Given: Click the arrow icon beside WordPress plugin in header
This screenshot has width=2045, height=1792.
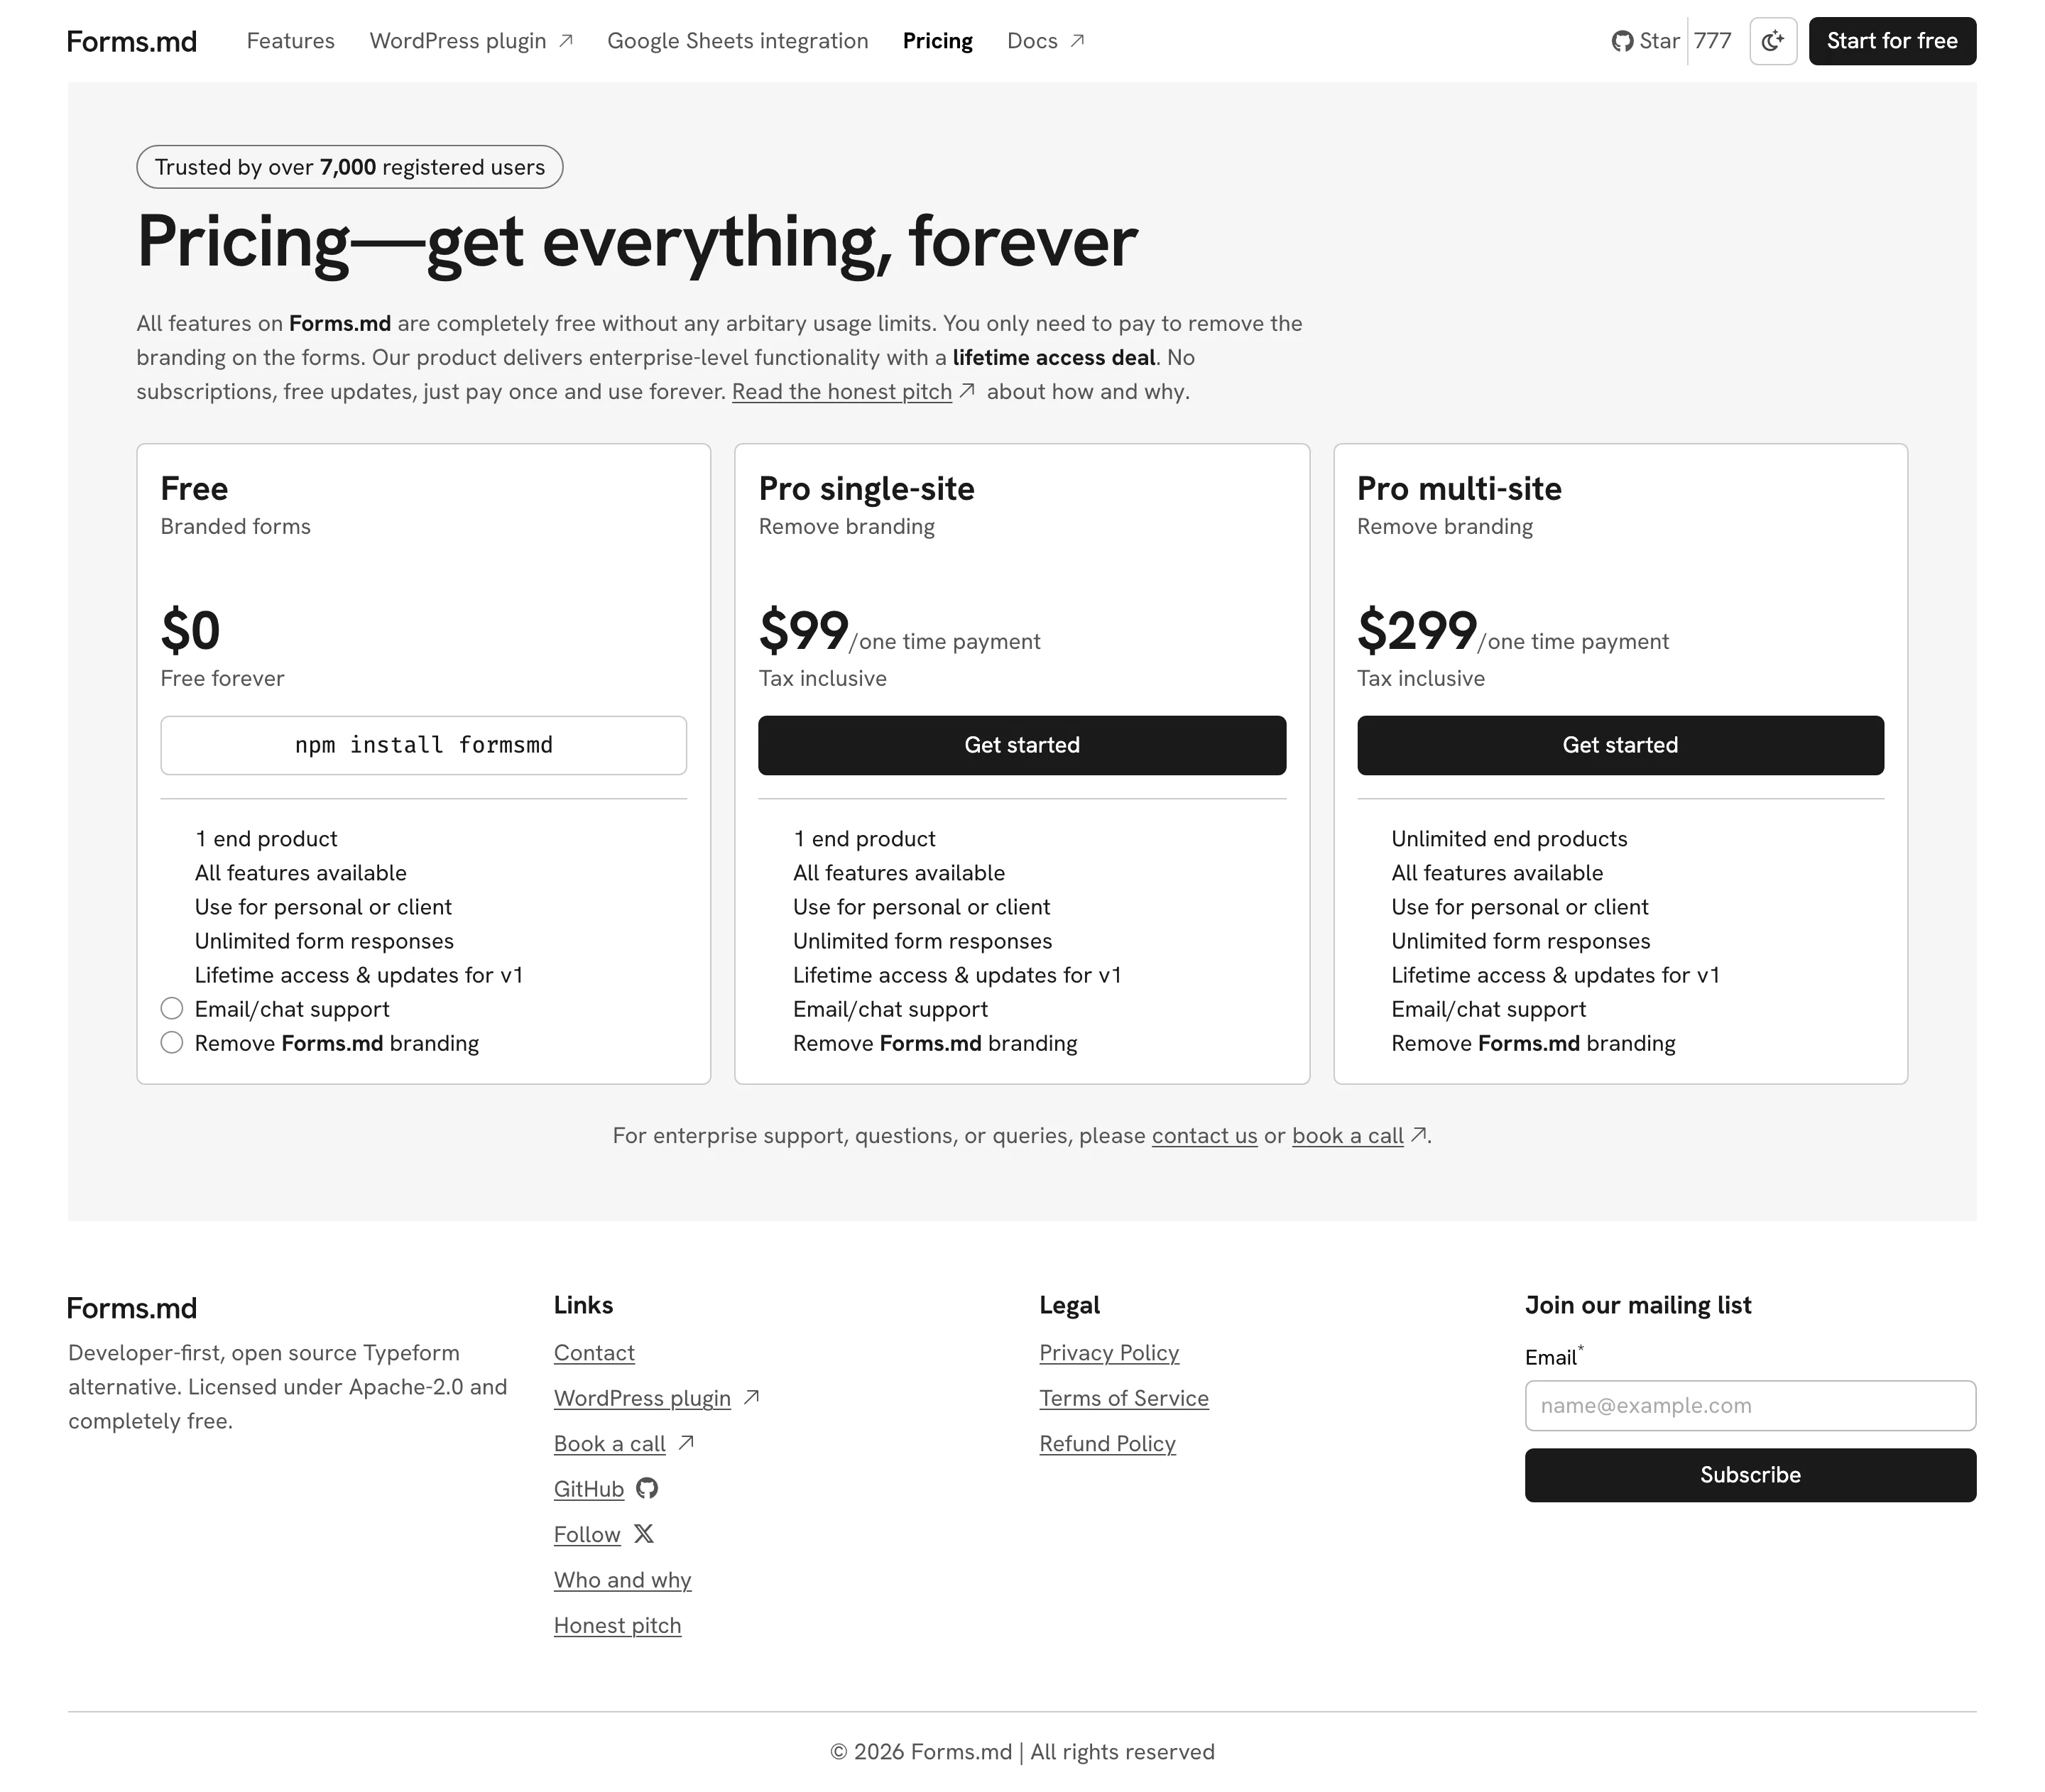Looking at the screenshot, I should tap(566, 41).
